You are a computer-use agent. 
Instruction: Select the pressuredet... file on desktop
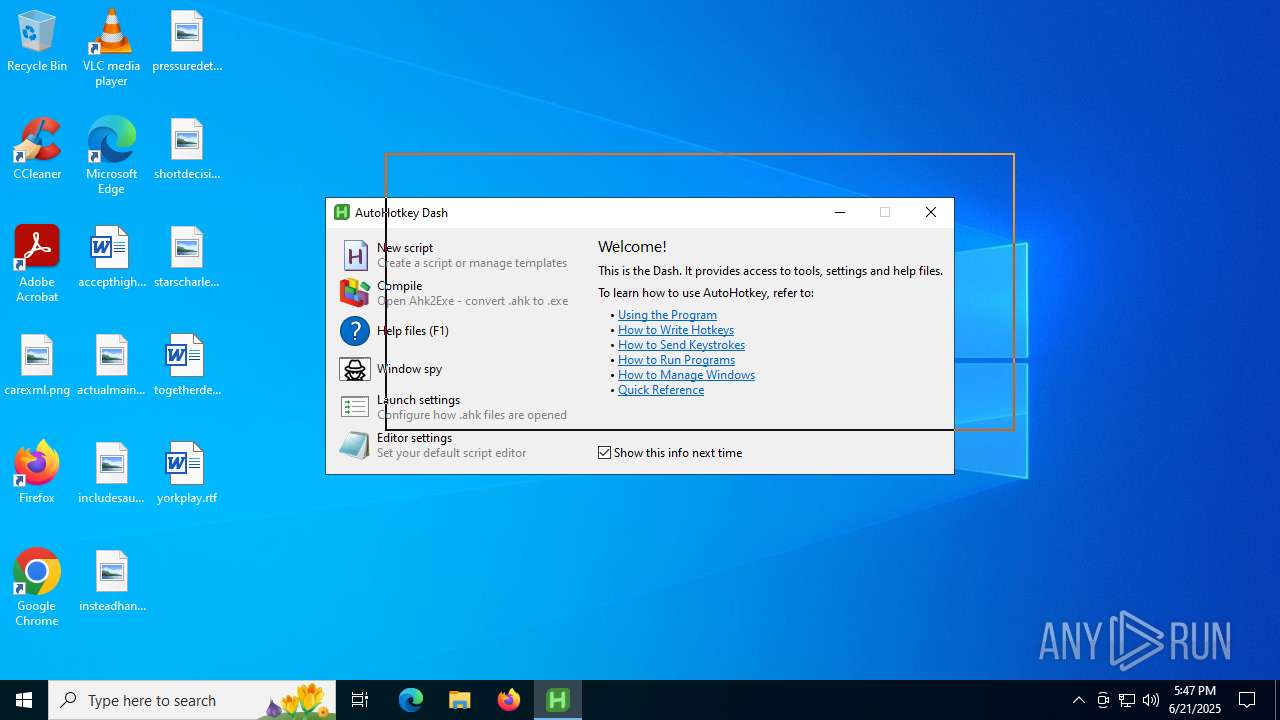(187, 42)
